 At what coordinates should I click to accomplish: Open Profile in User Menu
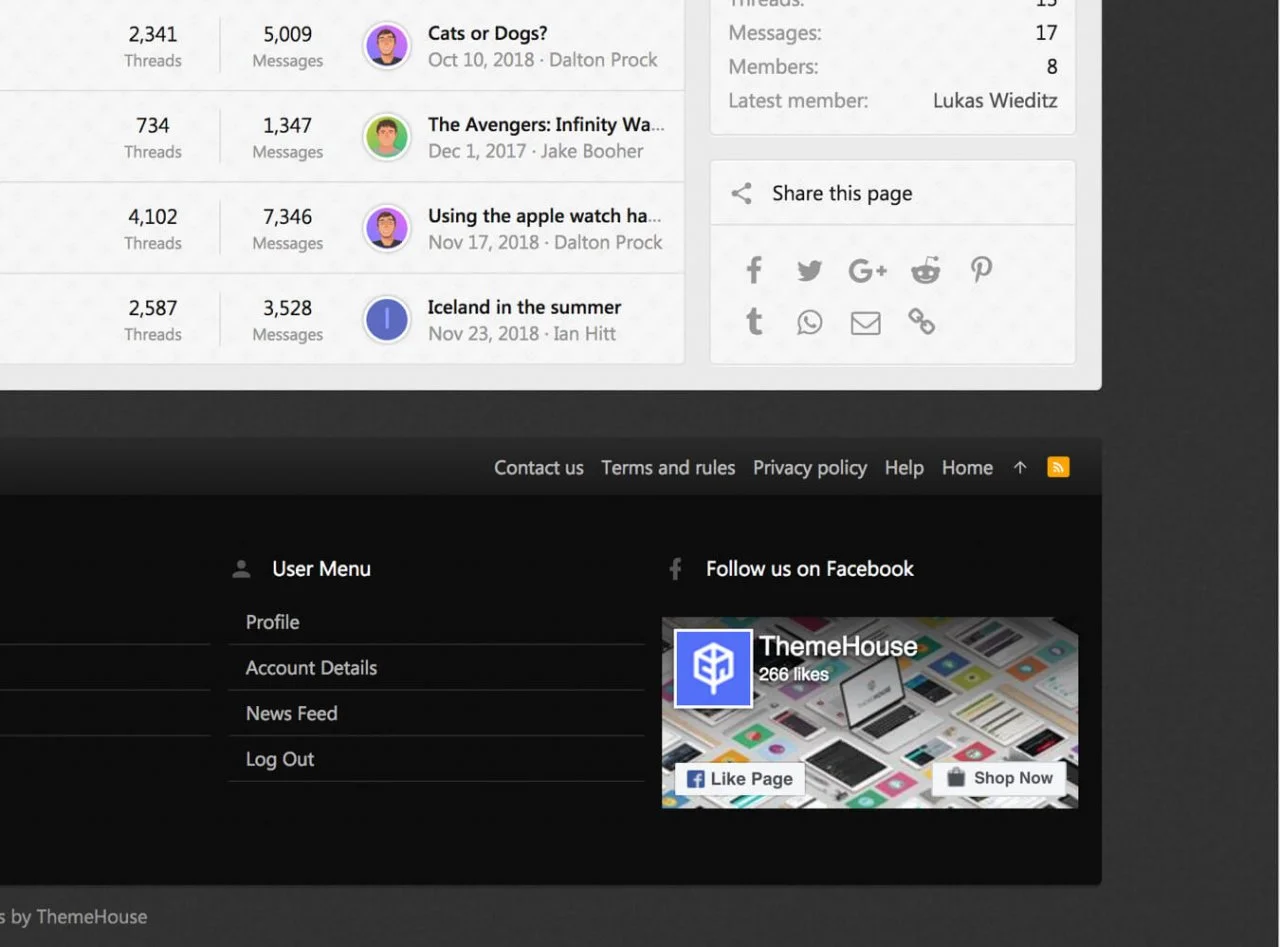coord(273,622)
